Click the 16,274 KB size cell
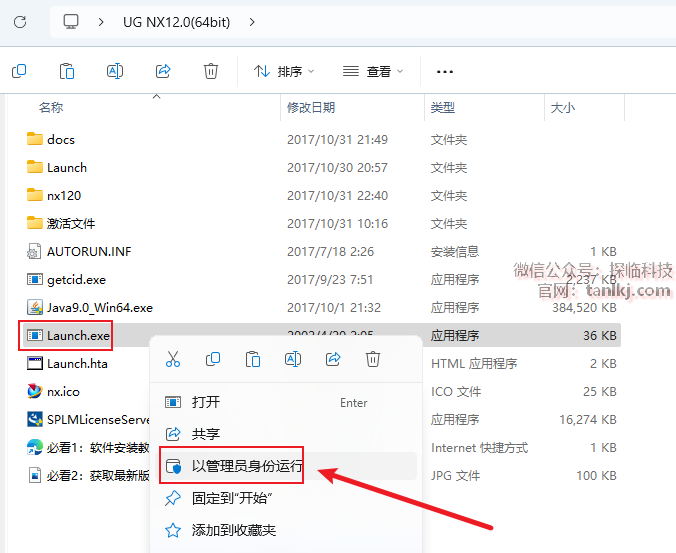Image resolution: width=676 pixels, height=553 pixels. click(588, 420)
